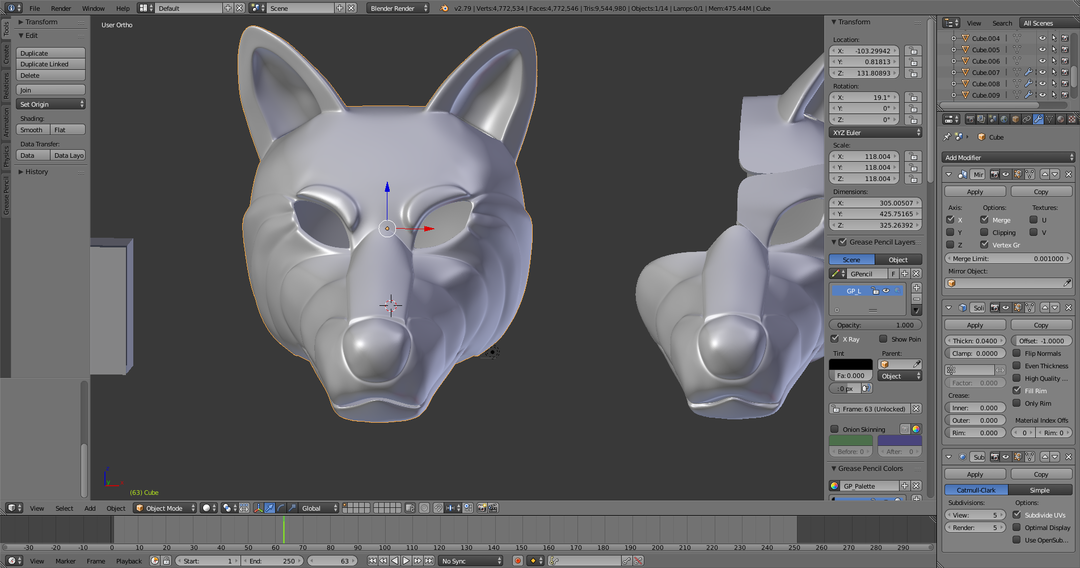Click the play animation button in timeline
Screen dimensions: 1080x568
tap(407, 561)
